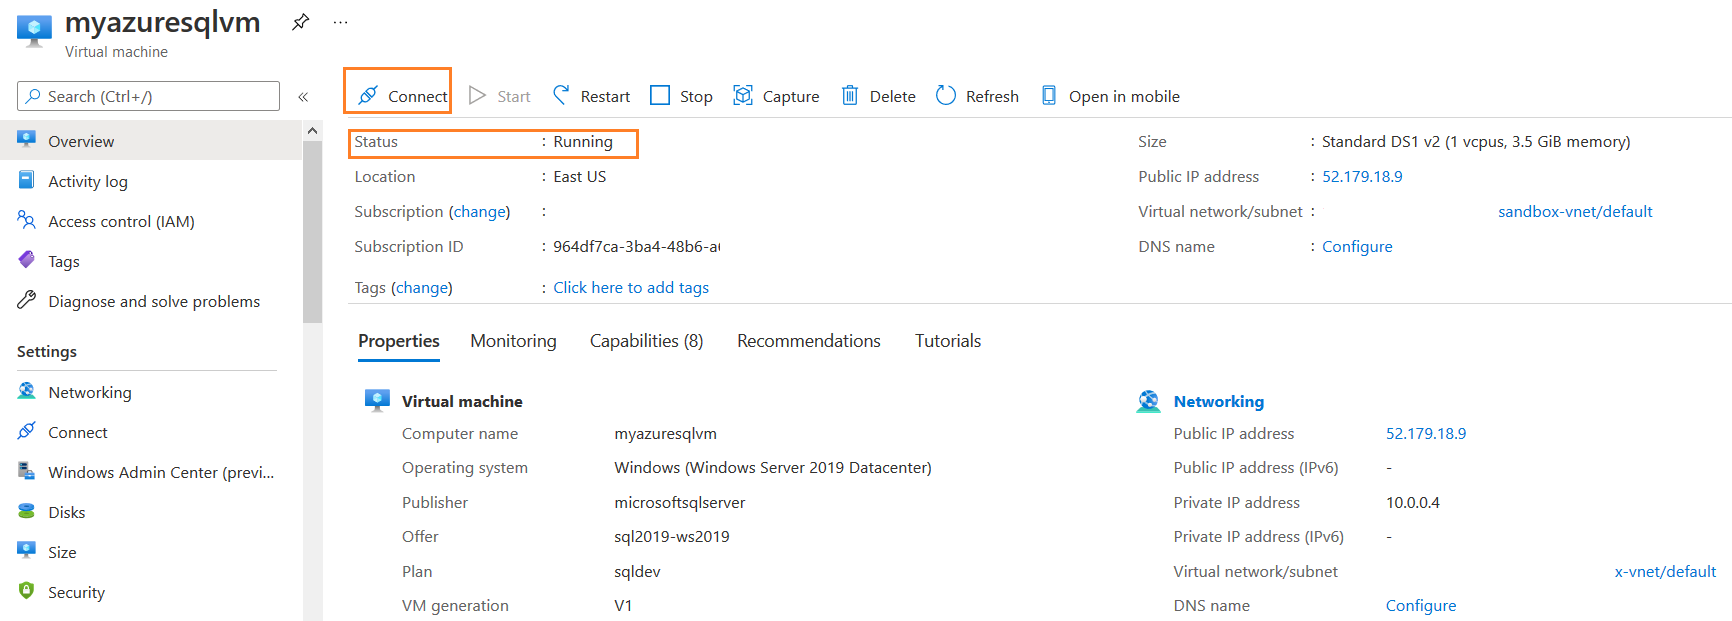Collapse the left sidebar menu
The image size is (1732, 621).
click(303, 97)
